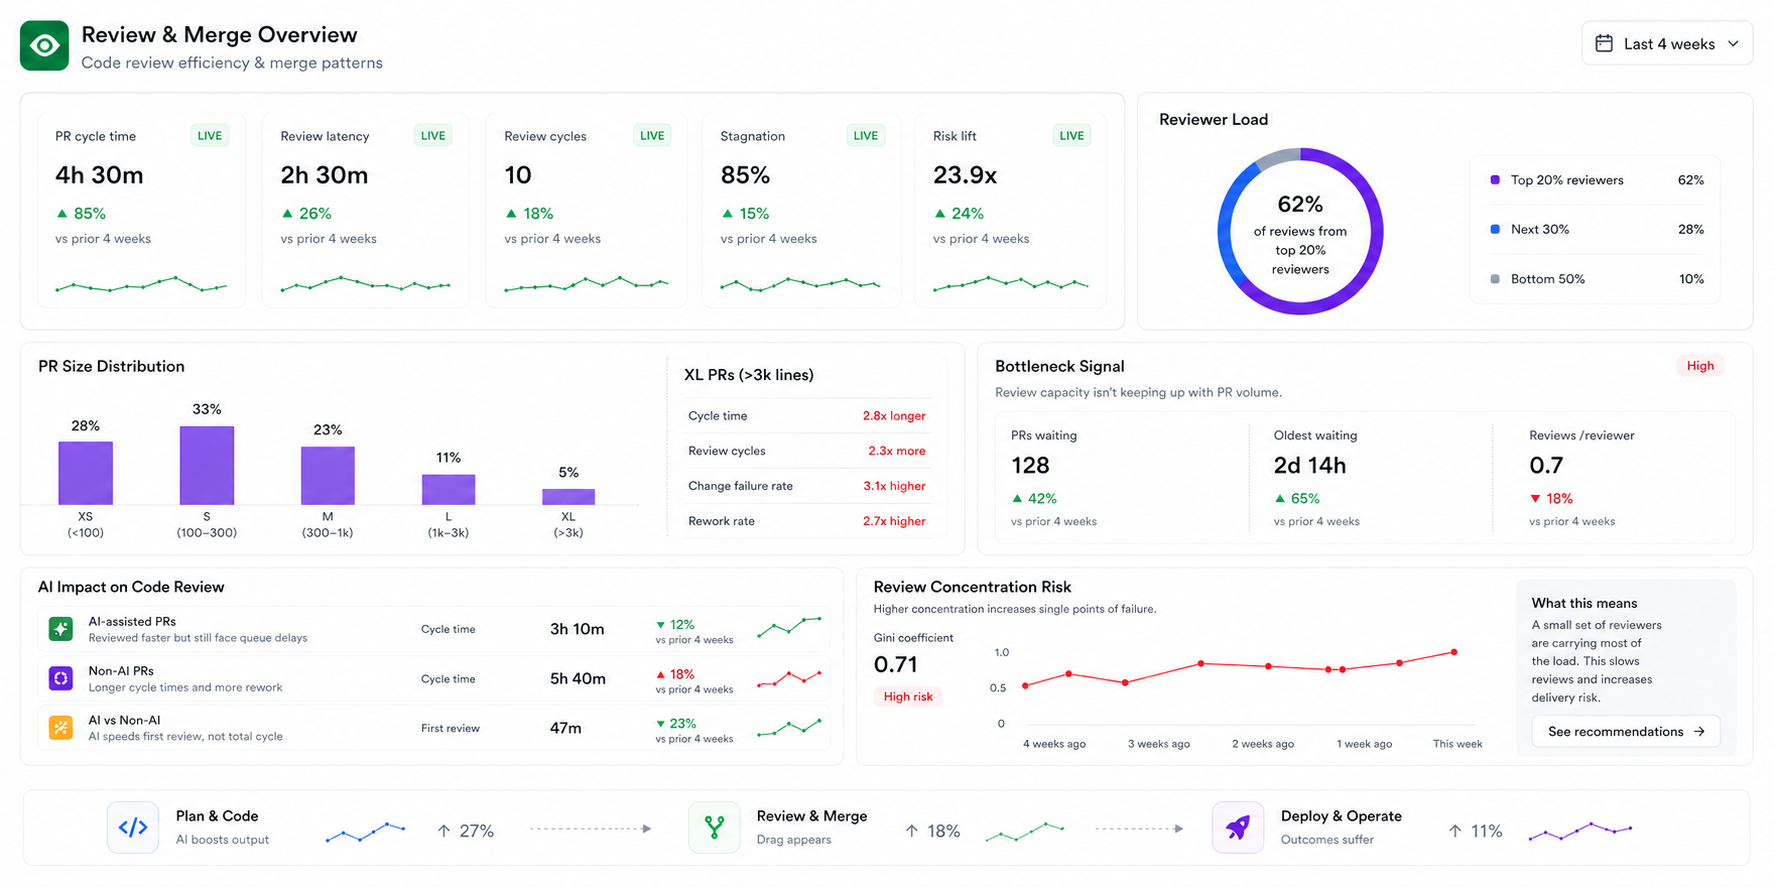
Task: Click the '3.1x higher' Change failure rate
Action: pos(894,486)
